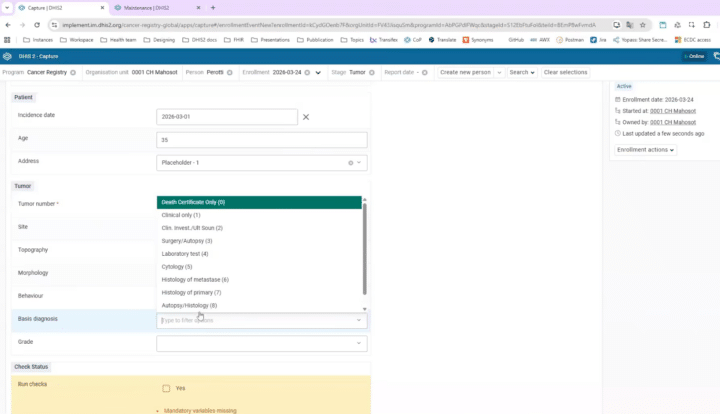This screenshot has width=720, height=414.
Task: Clear the Address Placeholder value icon
Action: (x=351, y=163)
